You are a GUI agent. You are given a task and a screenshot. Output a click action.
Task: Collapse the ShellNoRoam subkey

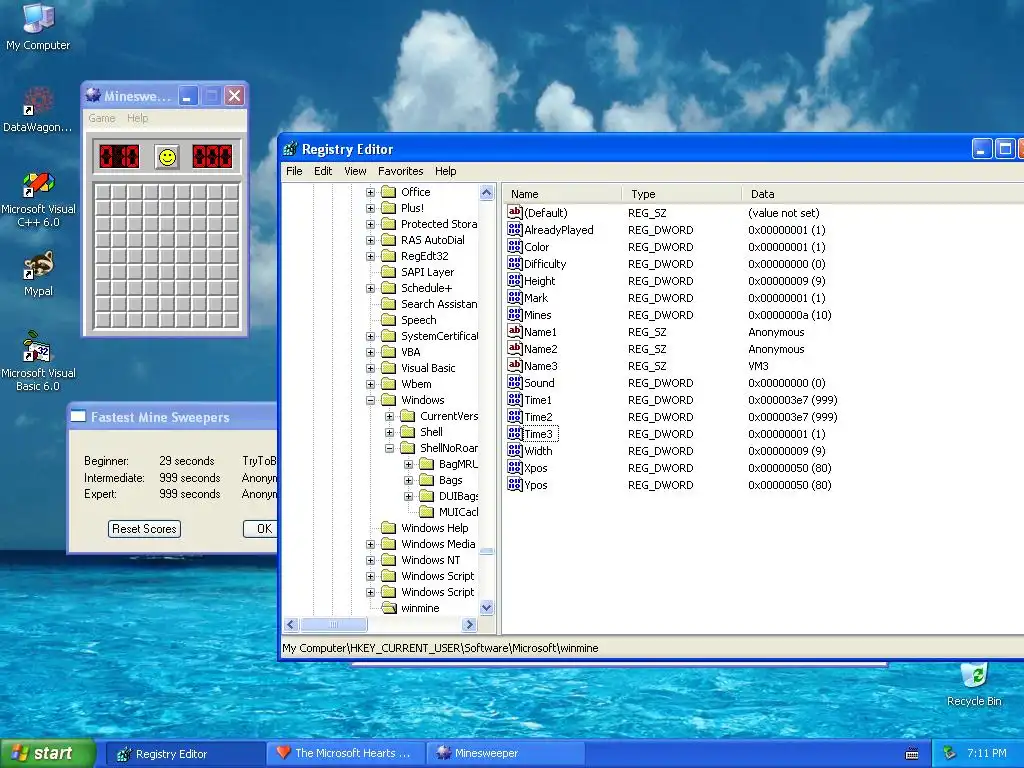tap(389, 448)
